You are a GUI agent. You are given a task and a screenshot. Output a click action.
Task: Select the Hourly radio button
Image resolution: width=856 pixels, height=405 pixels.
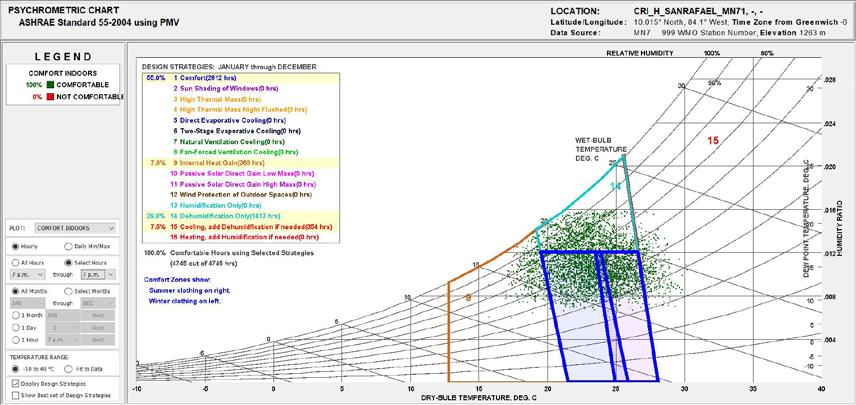[x=15, y=246]
